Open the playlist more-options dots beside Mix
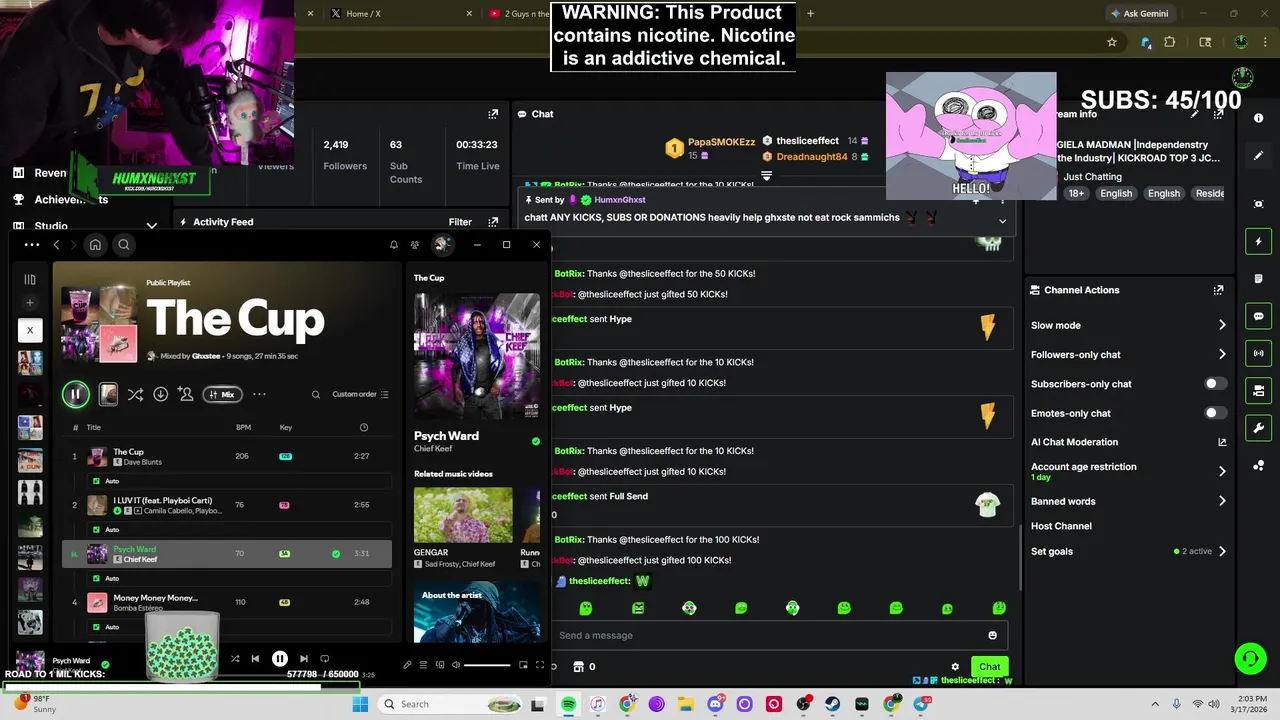The image size is (1280, 720). pyautogui.click(x=259, y=394)
